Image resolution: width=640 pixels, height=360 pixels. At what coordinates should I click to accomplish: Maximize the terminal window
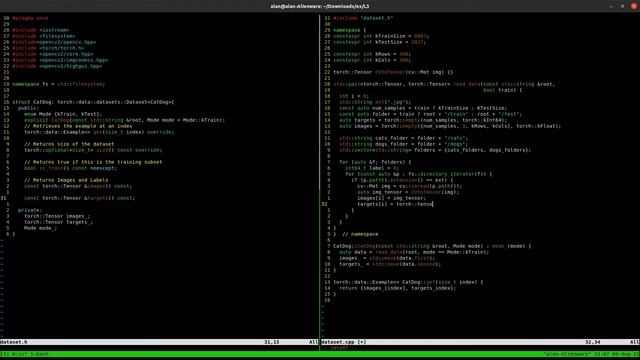[x=622, y=6]
